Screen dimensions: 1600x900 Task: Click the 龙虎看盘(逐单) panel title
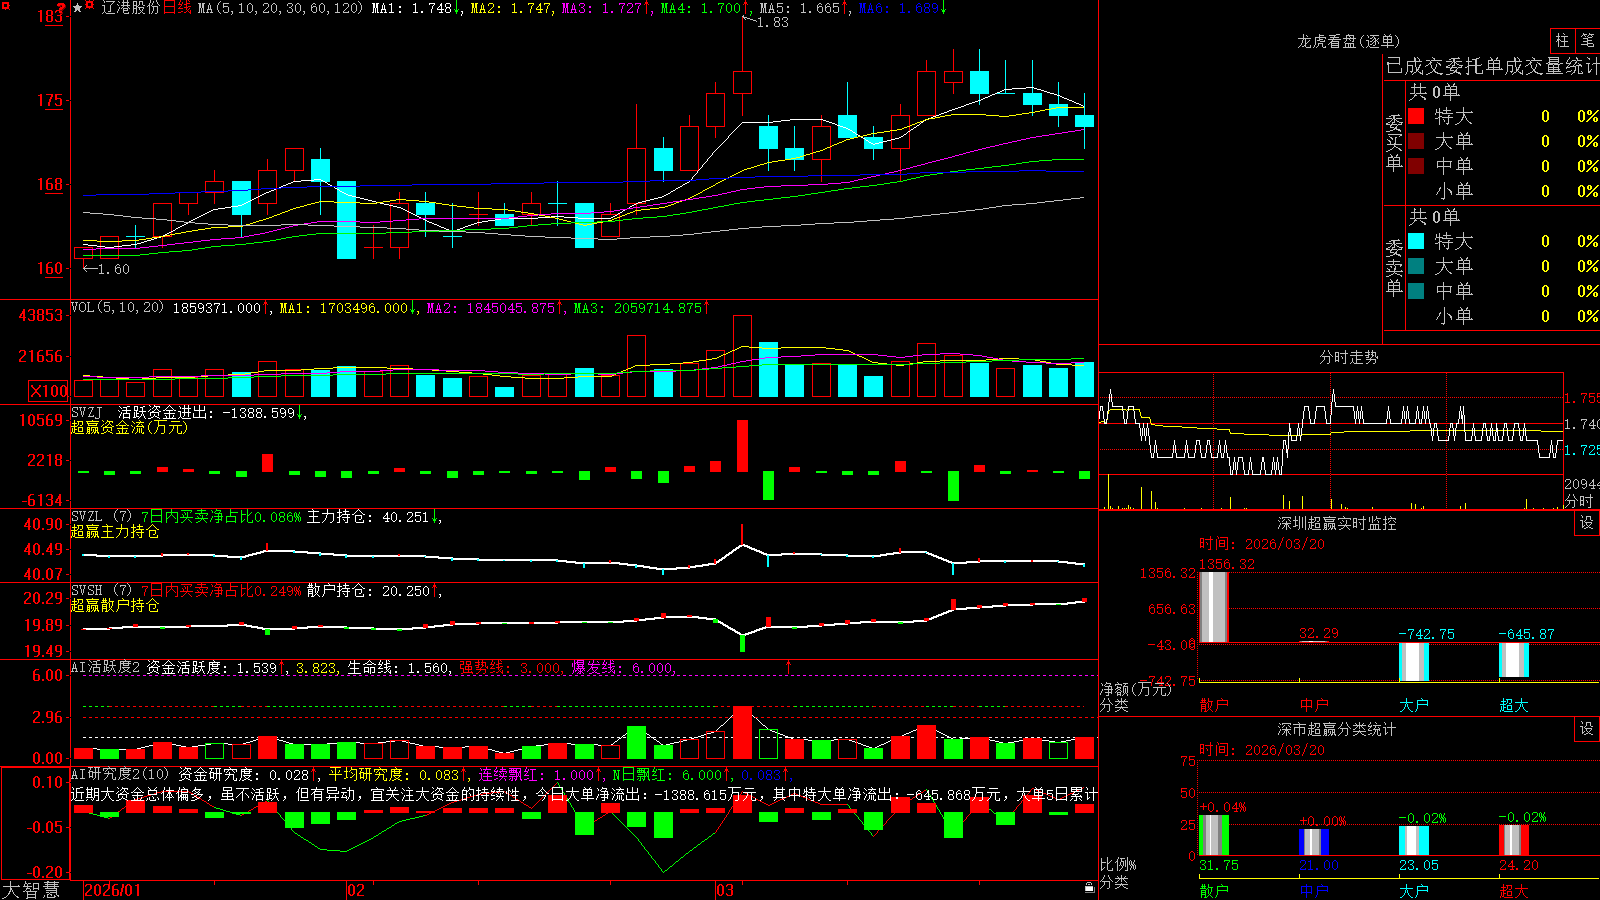pyautogui.click(x=1348, y=41)
